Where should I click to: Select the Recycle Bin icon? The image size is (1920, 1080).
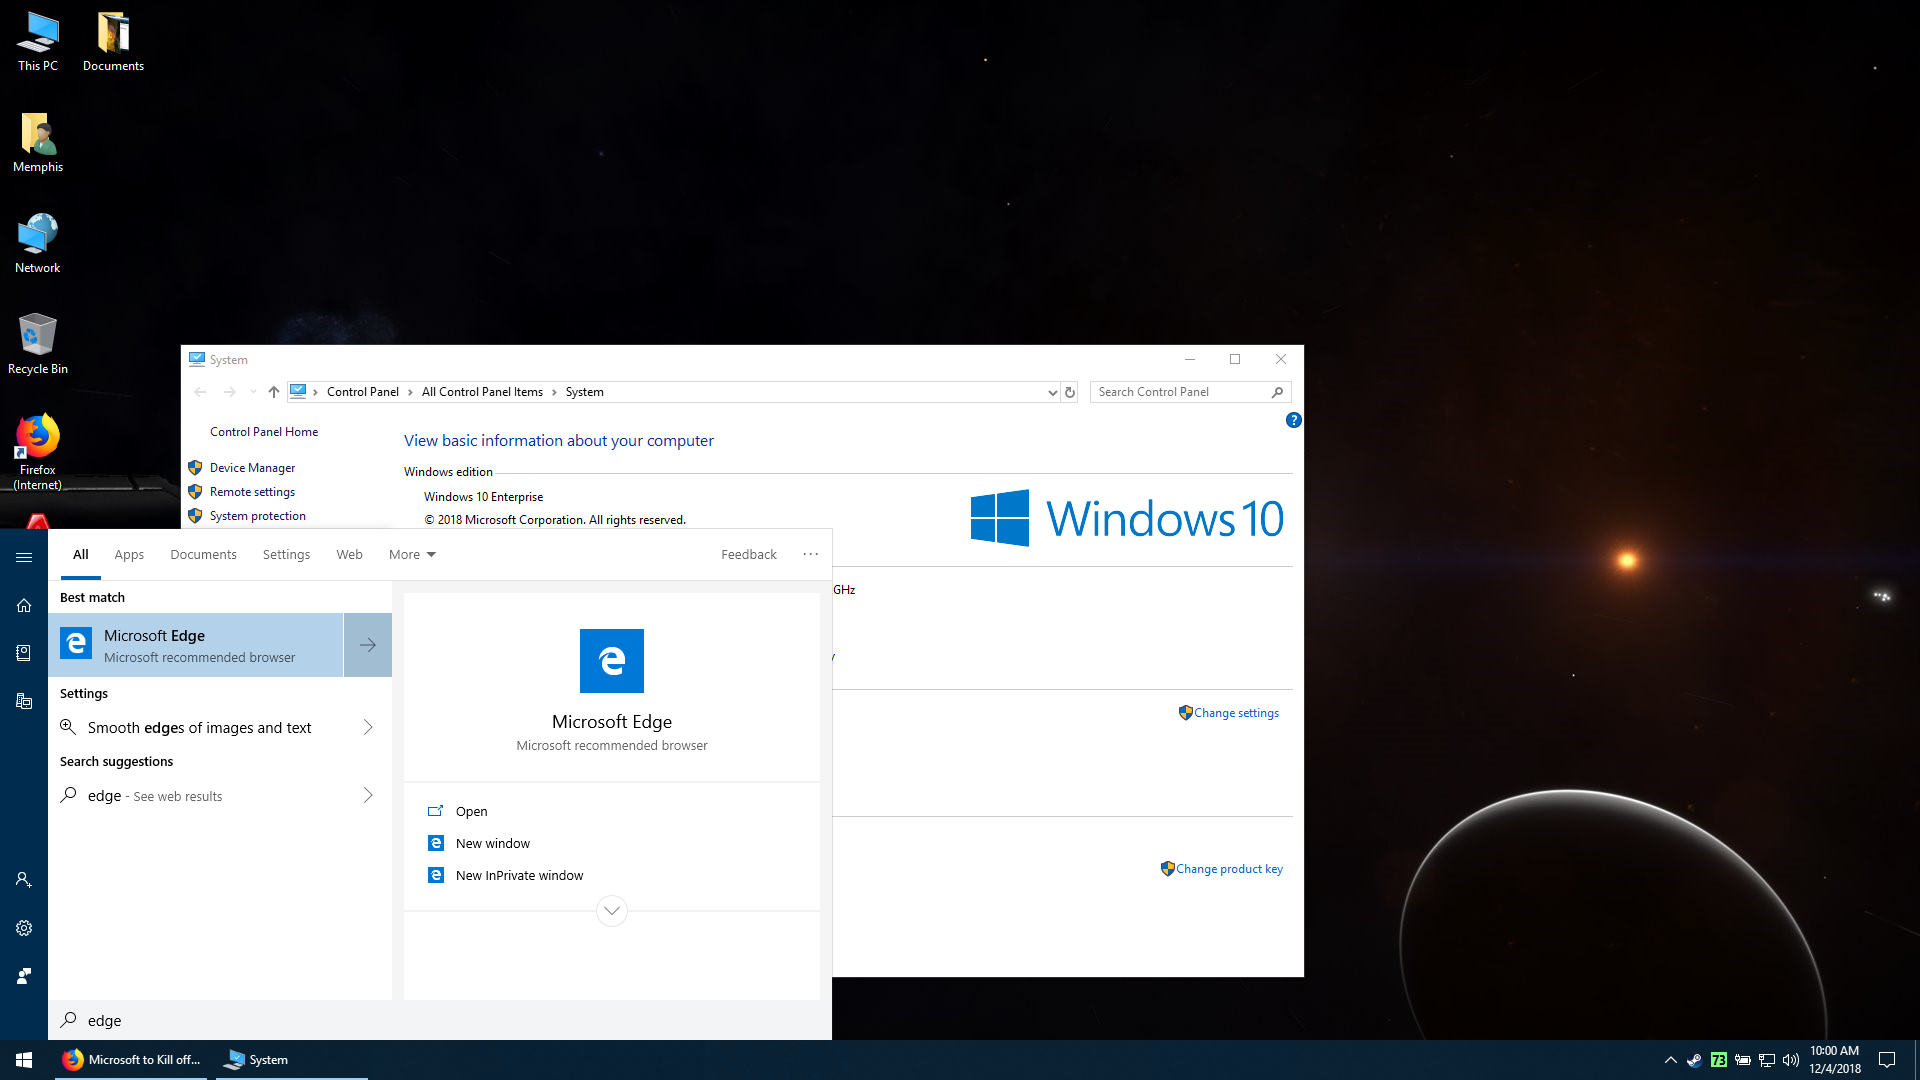[38, 345]
